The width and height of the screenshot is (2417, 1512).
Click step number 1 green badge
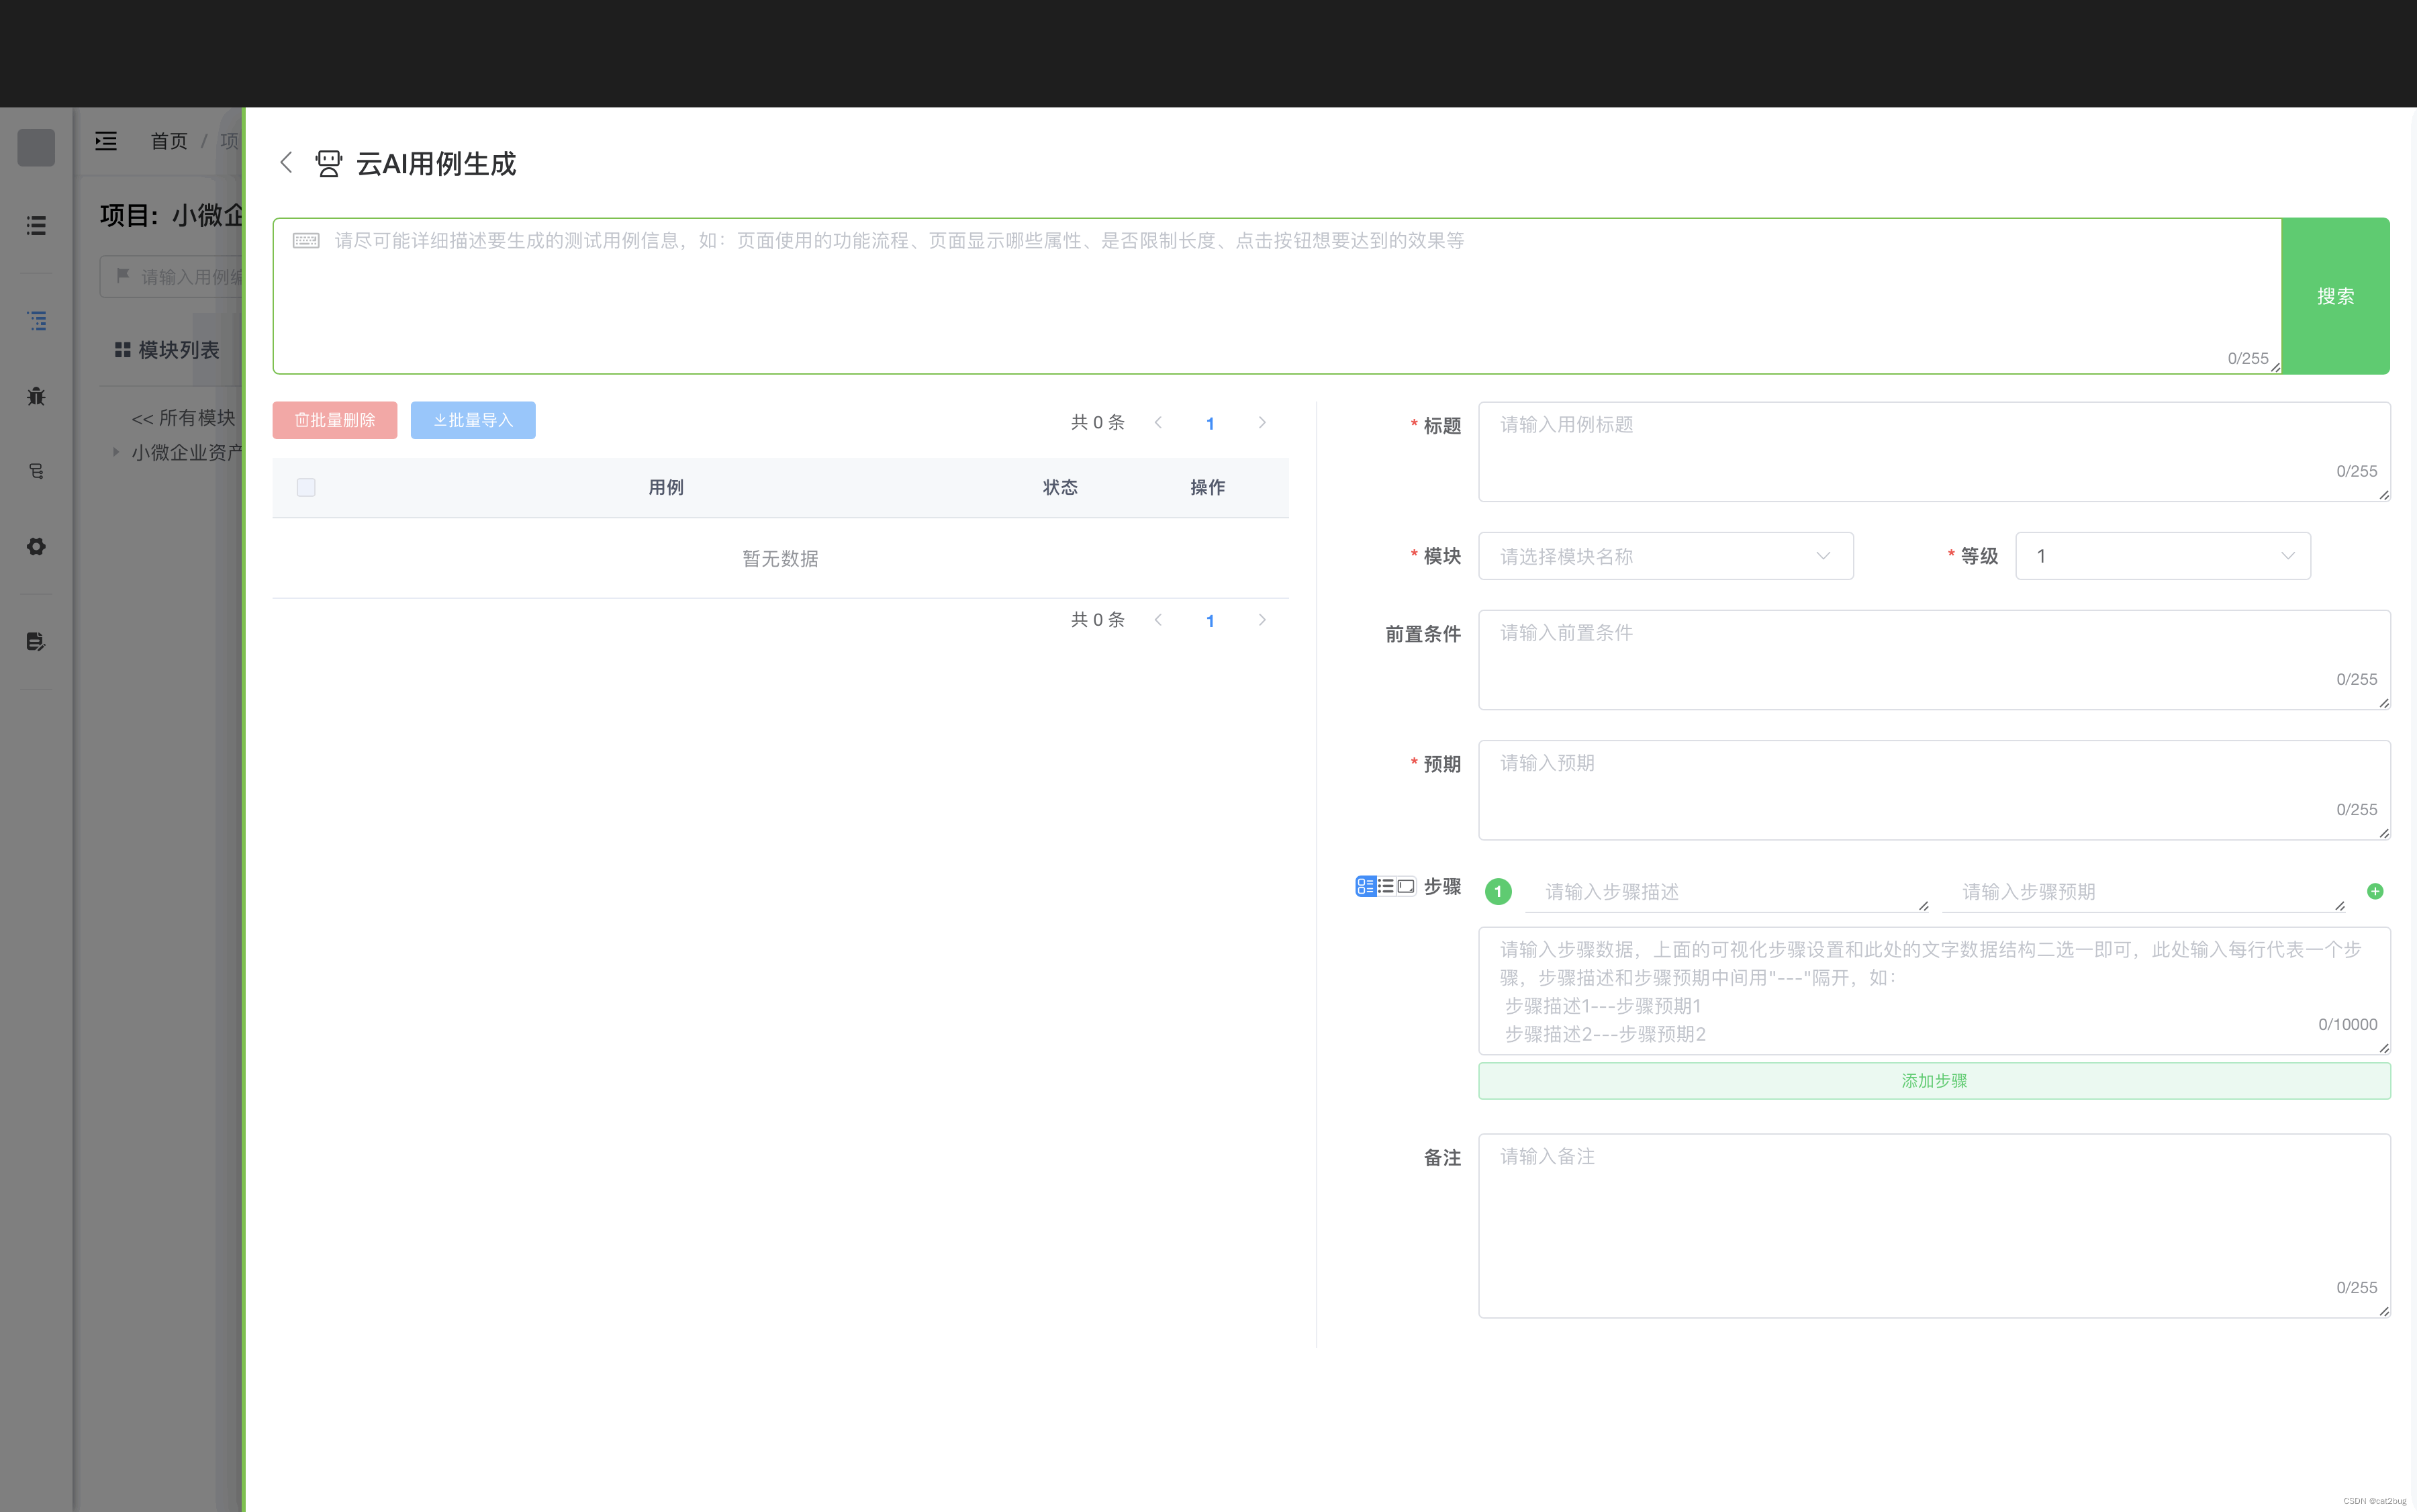click(x=1498, y=891)
